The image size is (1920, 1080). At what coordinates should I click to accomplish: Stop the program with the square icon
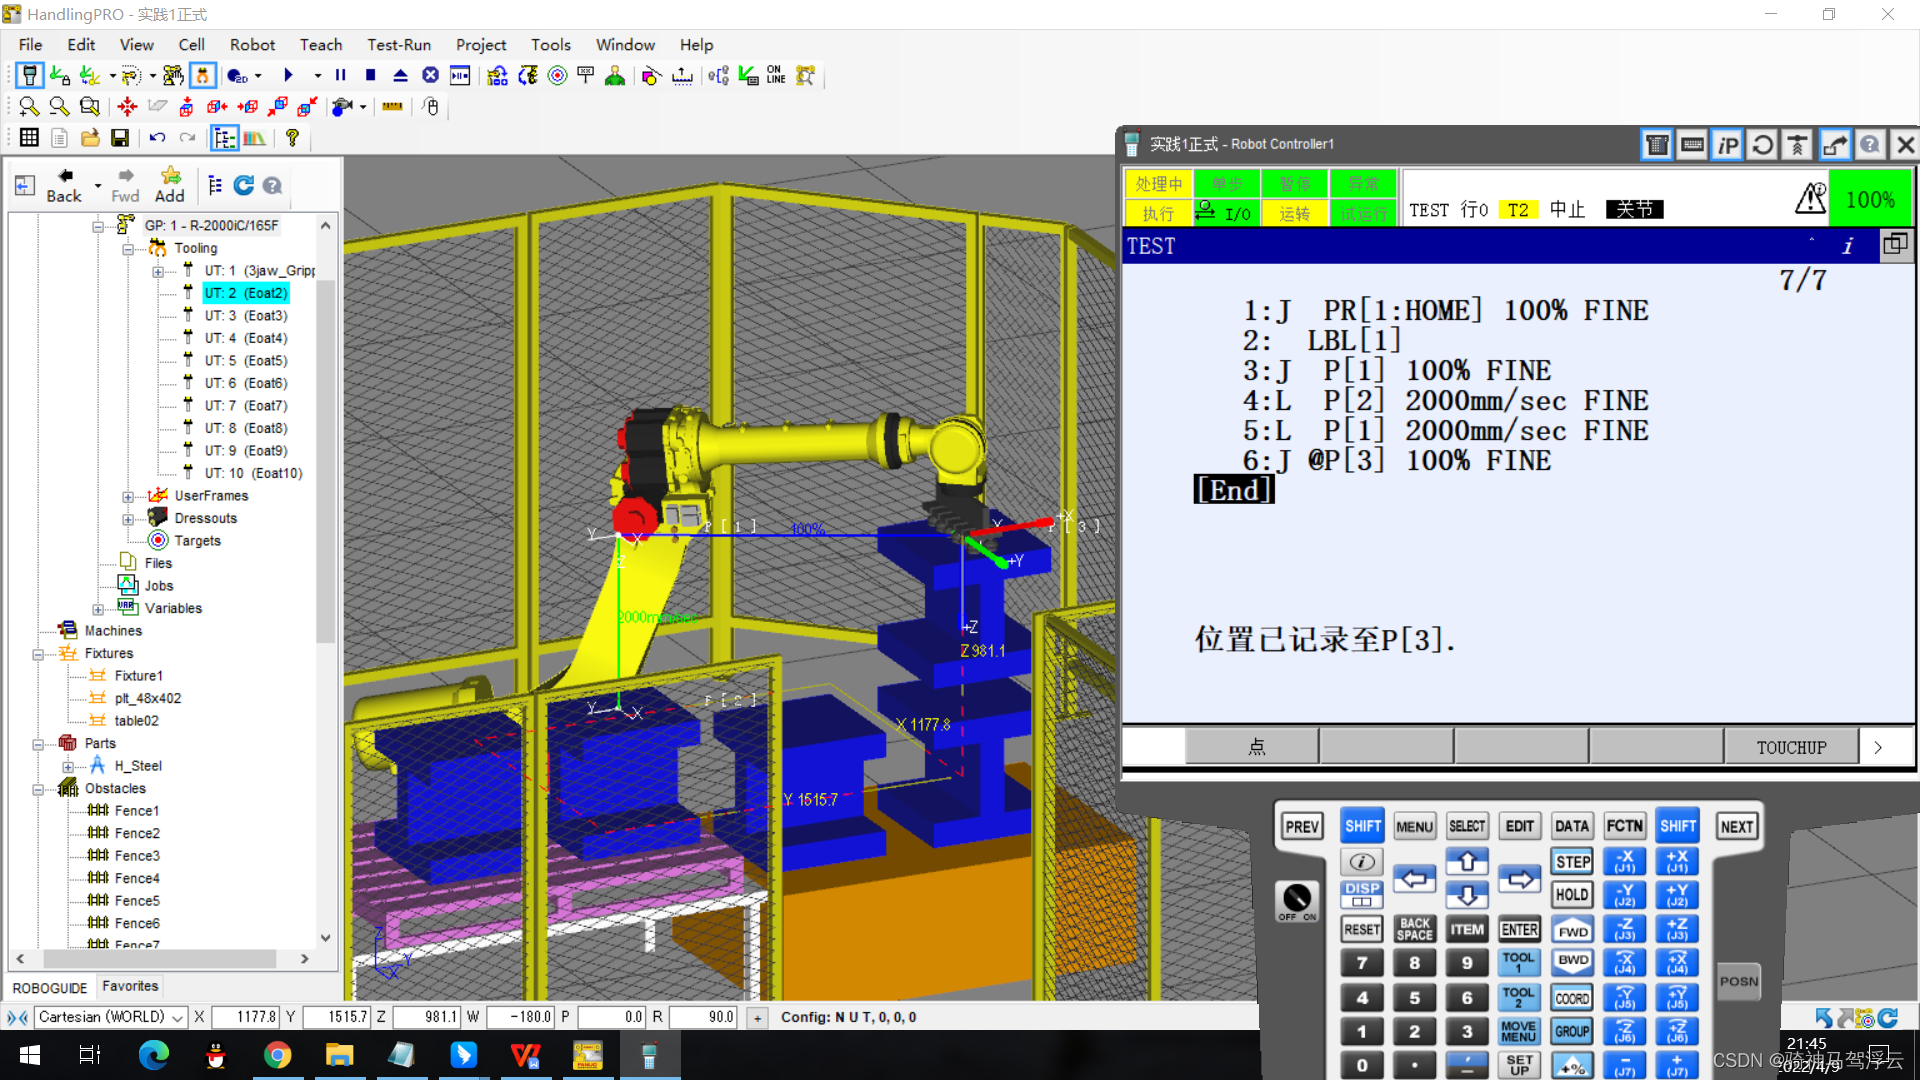371,75
